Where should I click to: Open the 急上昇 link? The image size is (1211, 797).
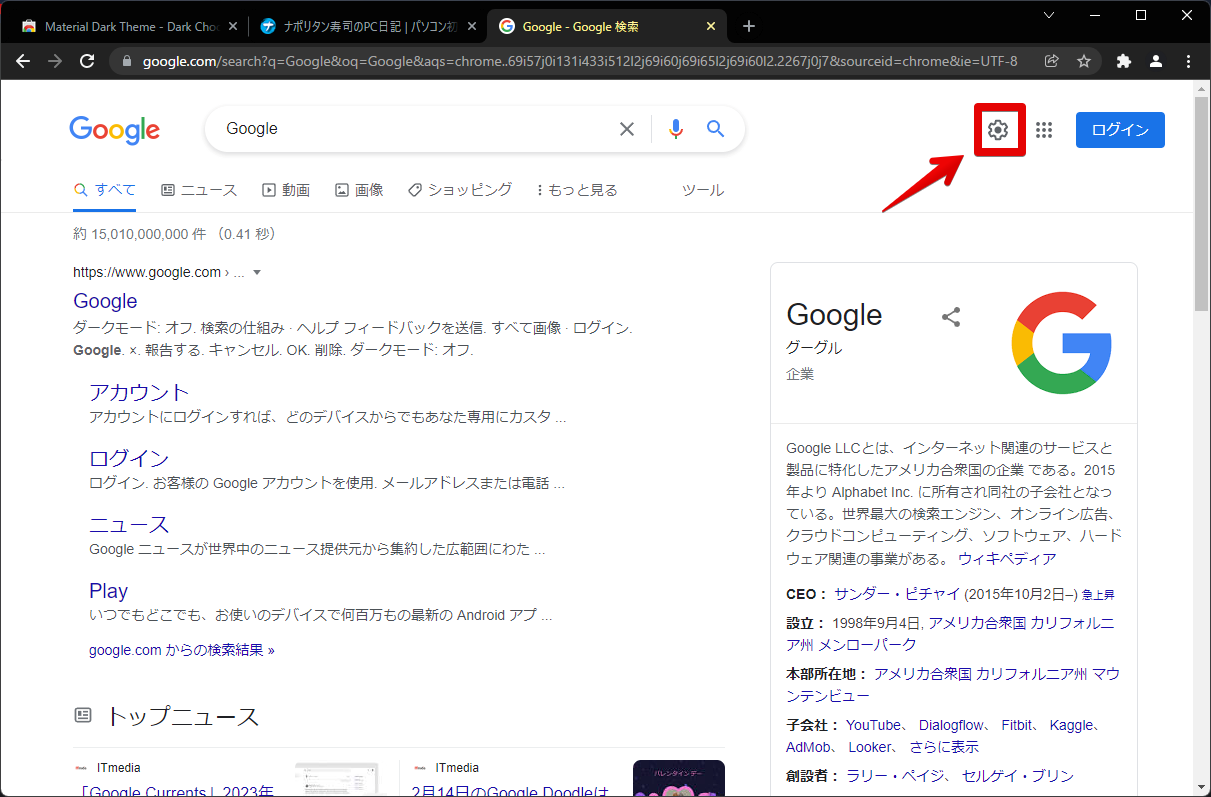tap(1097, 595)
